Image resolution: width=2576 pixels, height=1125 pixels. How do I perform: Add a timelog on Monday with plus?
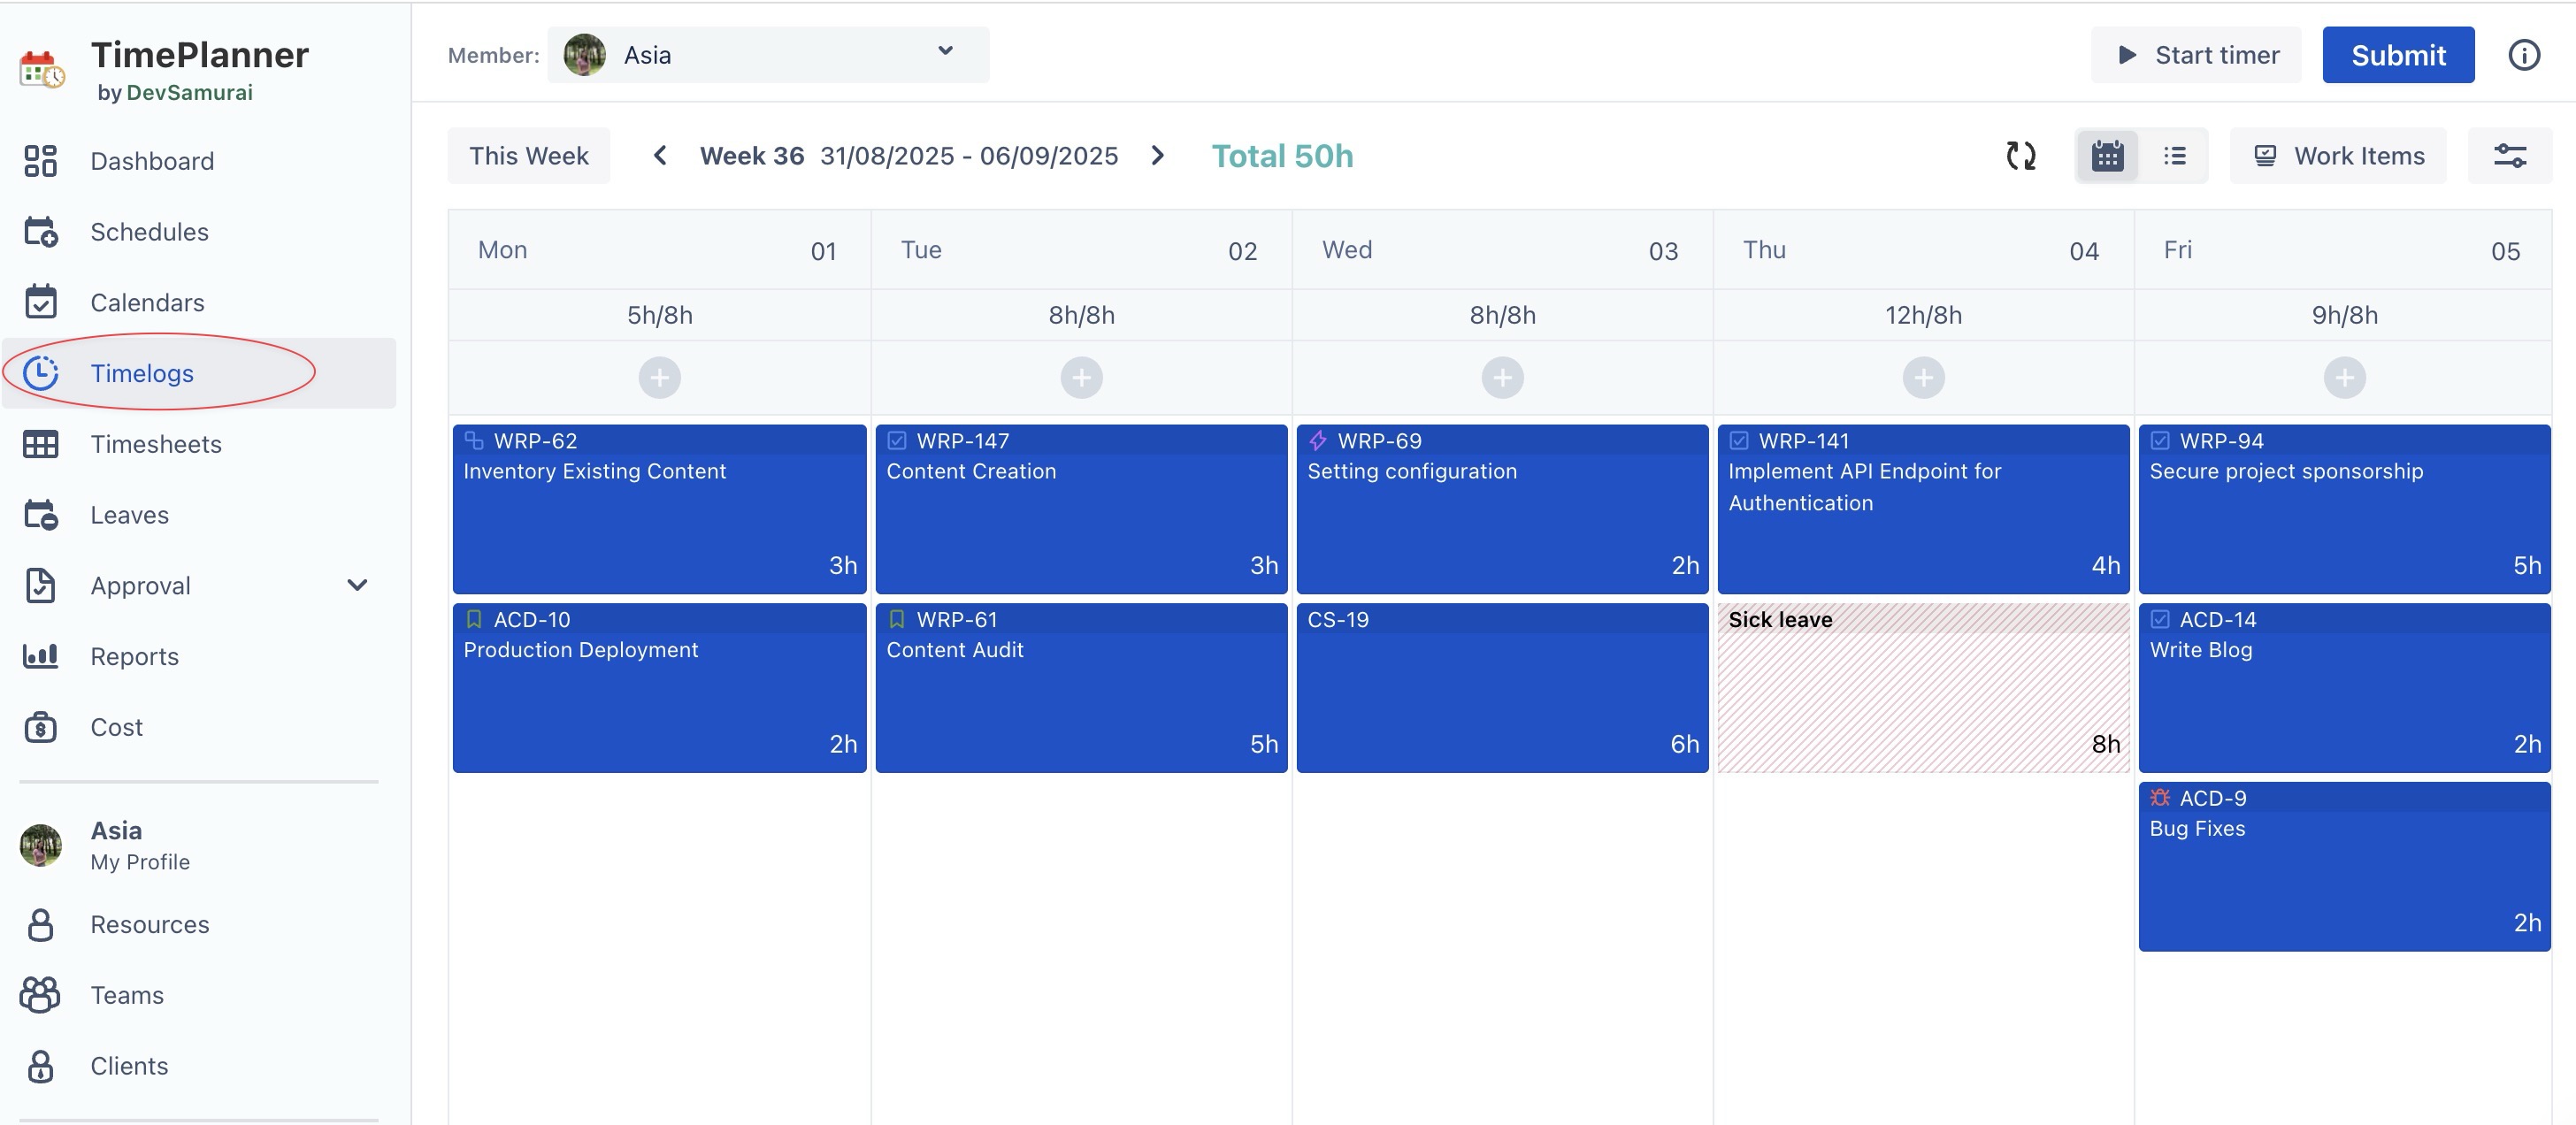[659, 378]
